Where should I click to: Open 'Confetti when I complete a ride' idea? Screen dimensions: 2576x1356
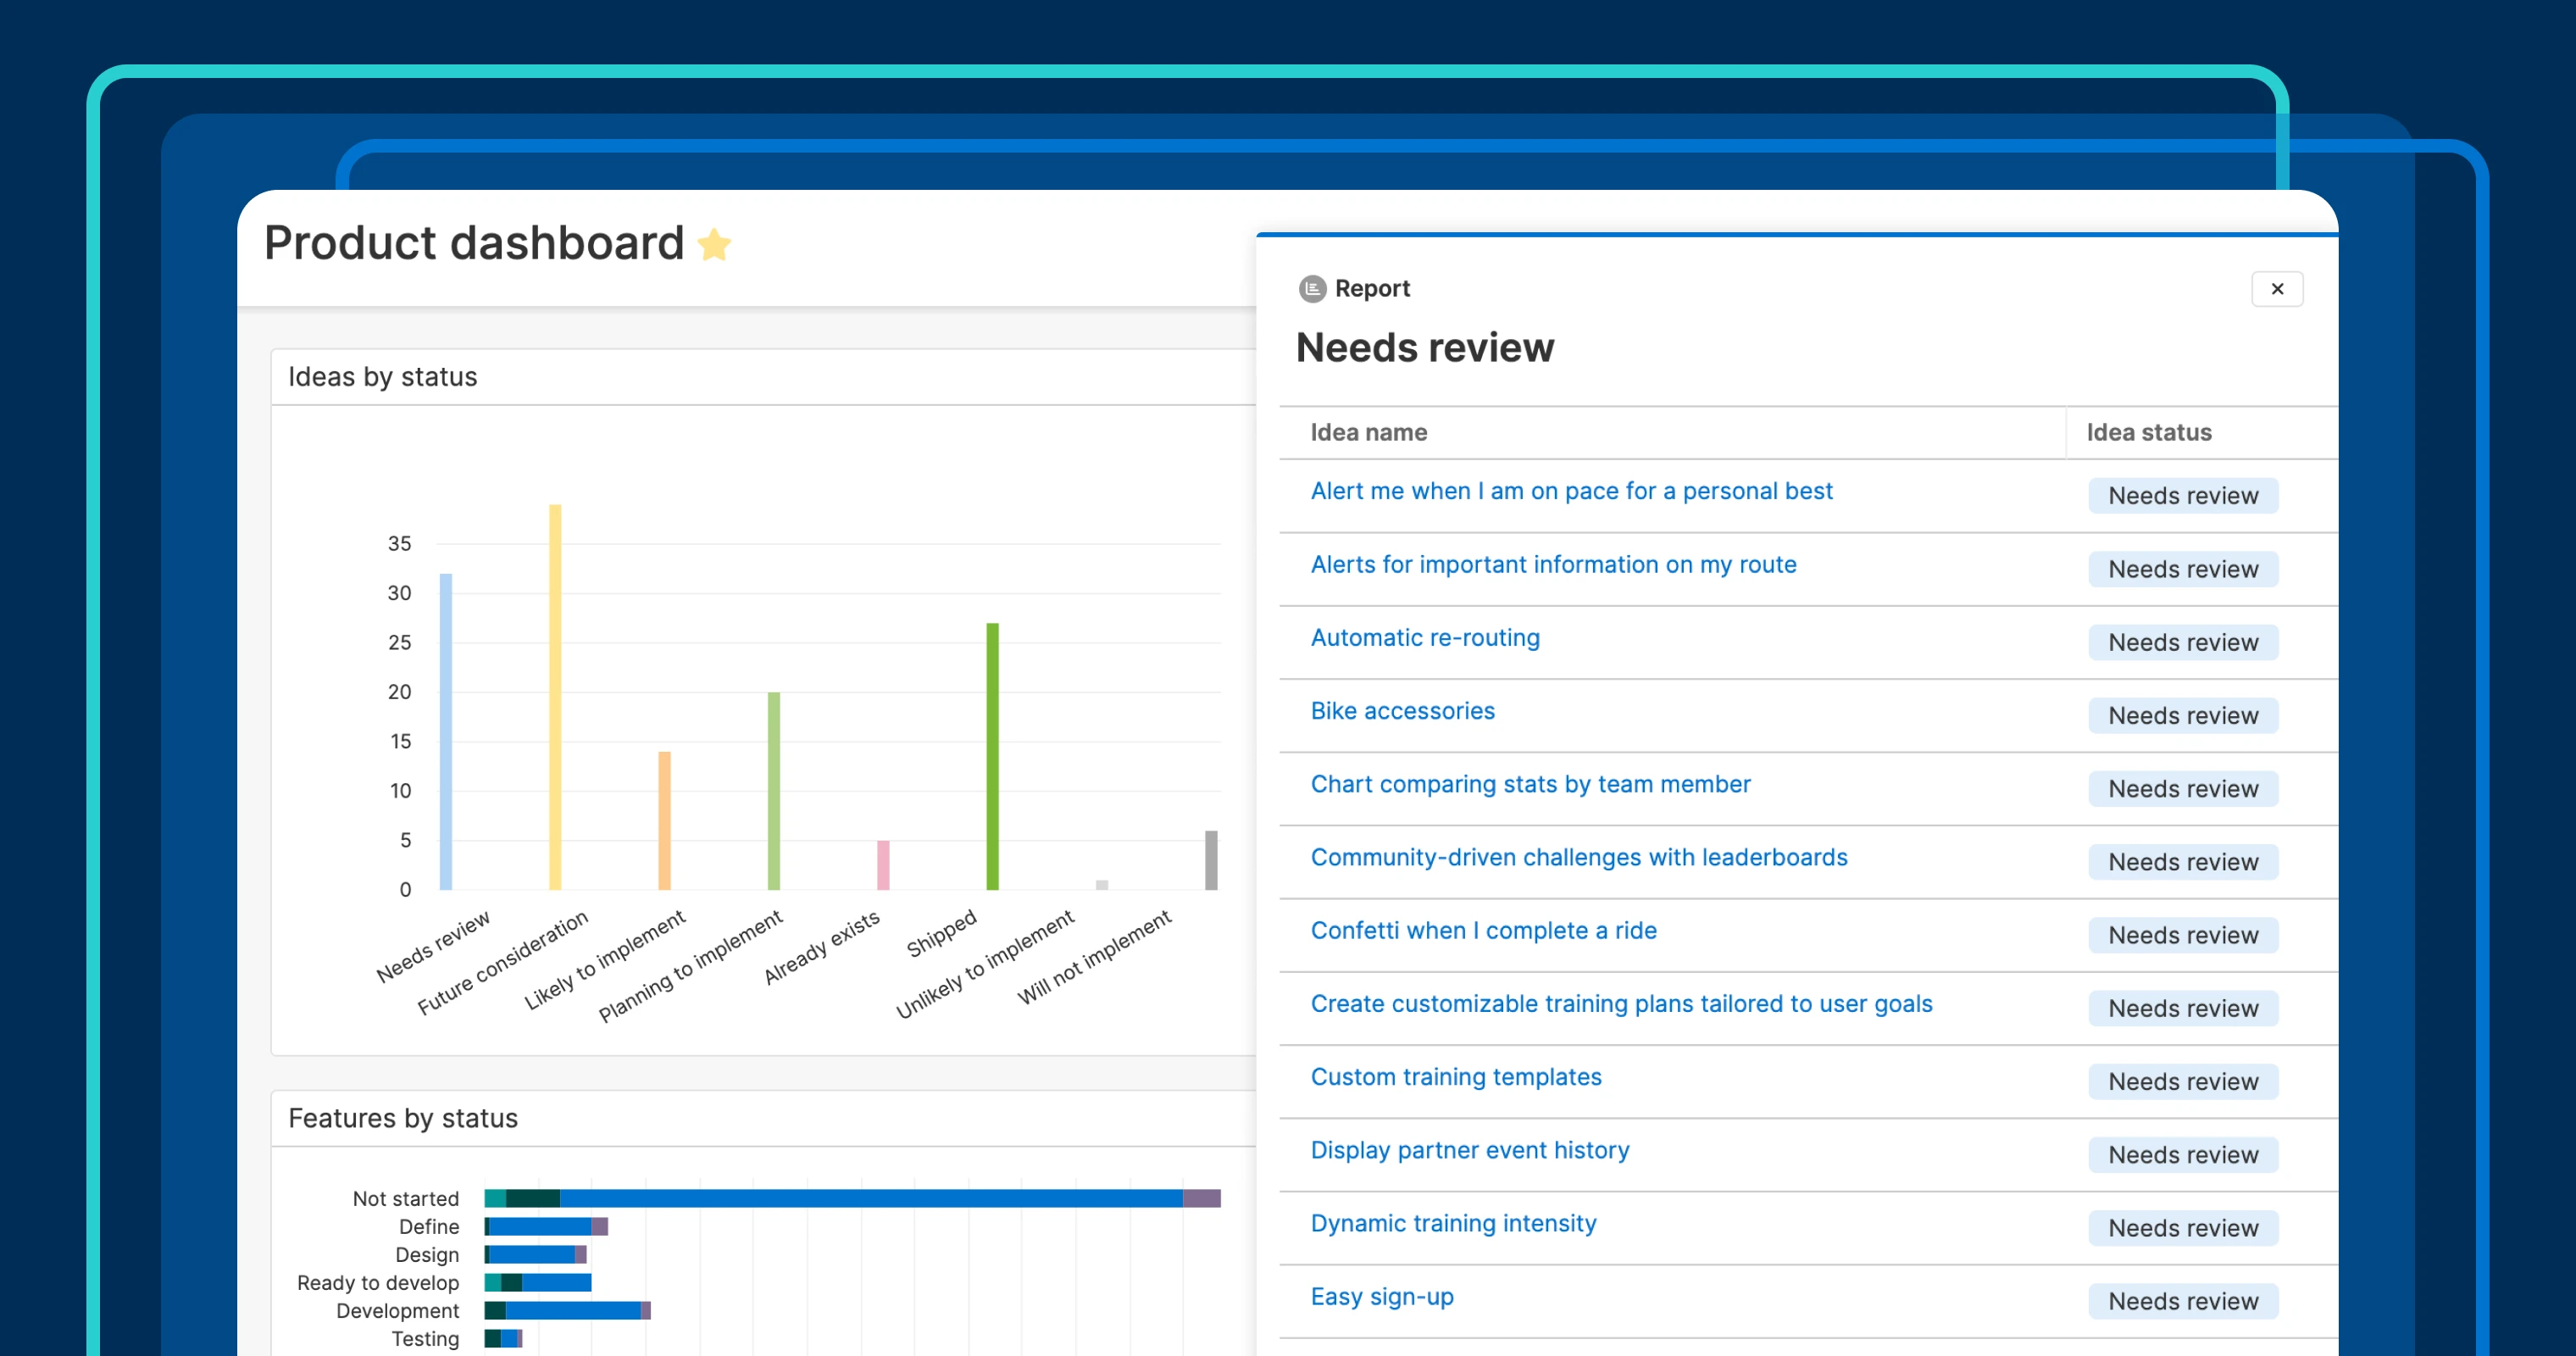click(x=1482, y=931)
